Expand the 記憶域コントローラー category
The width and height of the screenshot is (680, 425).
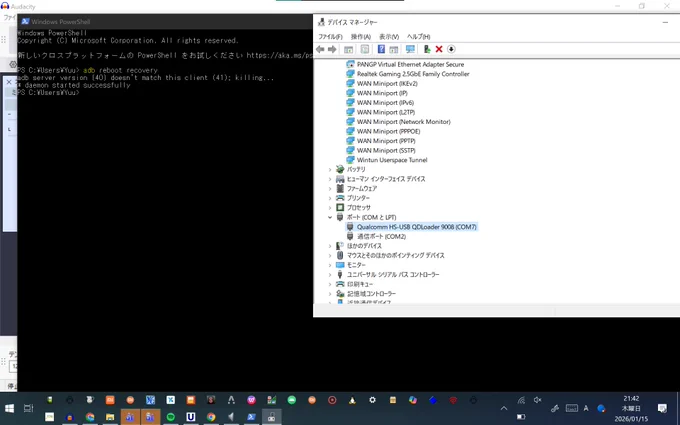(330, 294)
